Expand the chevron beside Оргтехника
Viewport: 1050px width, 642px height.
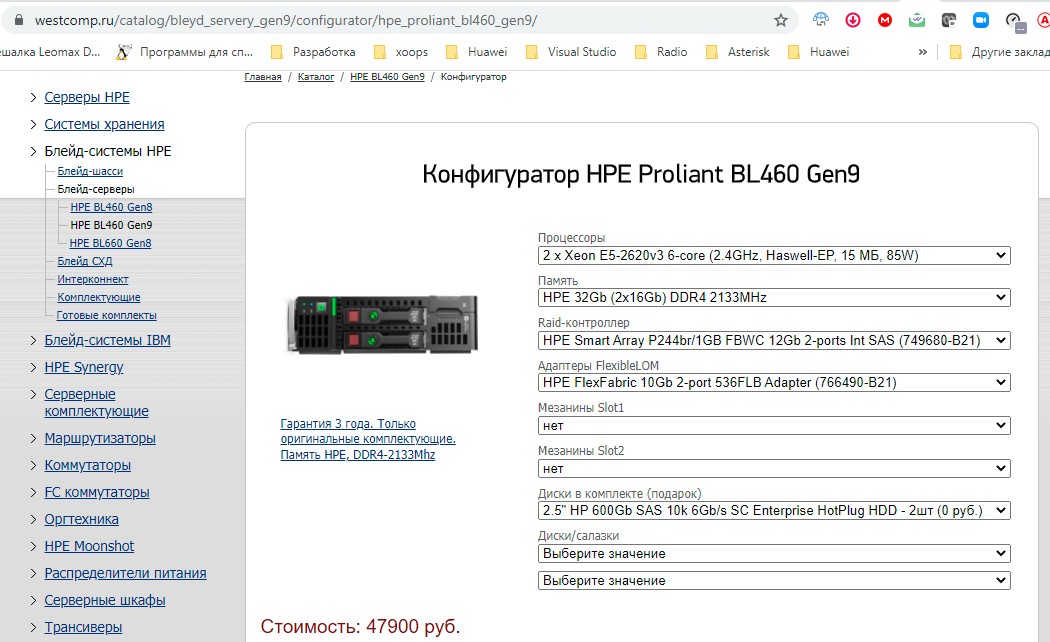tap(33, 519)
